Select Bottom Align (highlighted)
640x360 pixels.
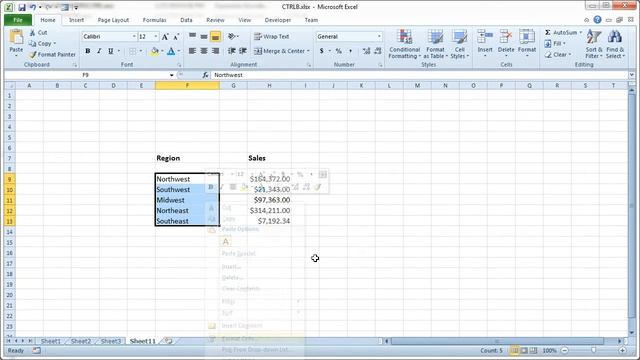216,37
